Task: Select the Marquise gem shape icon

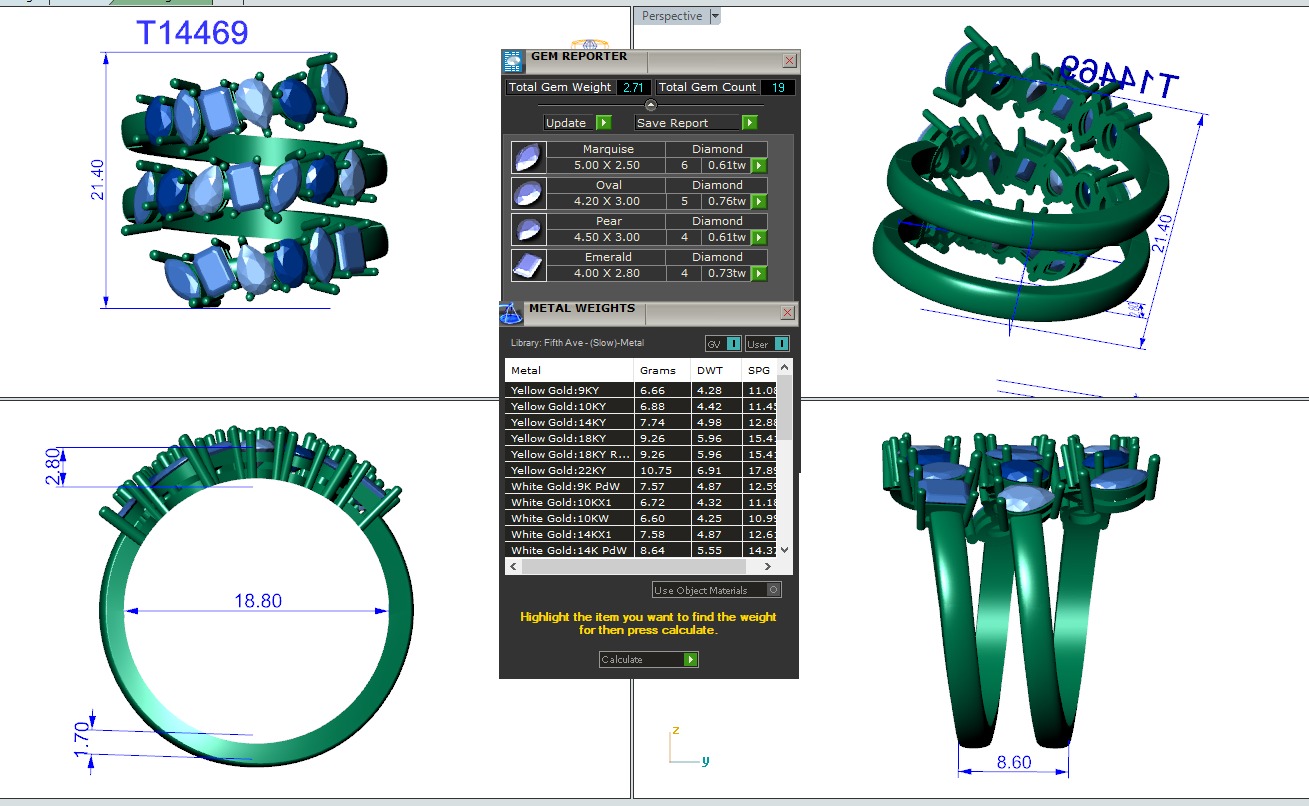Action: [526, 158]
